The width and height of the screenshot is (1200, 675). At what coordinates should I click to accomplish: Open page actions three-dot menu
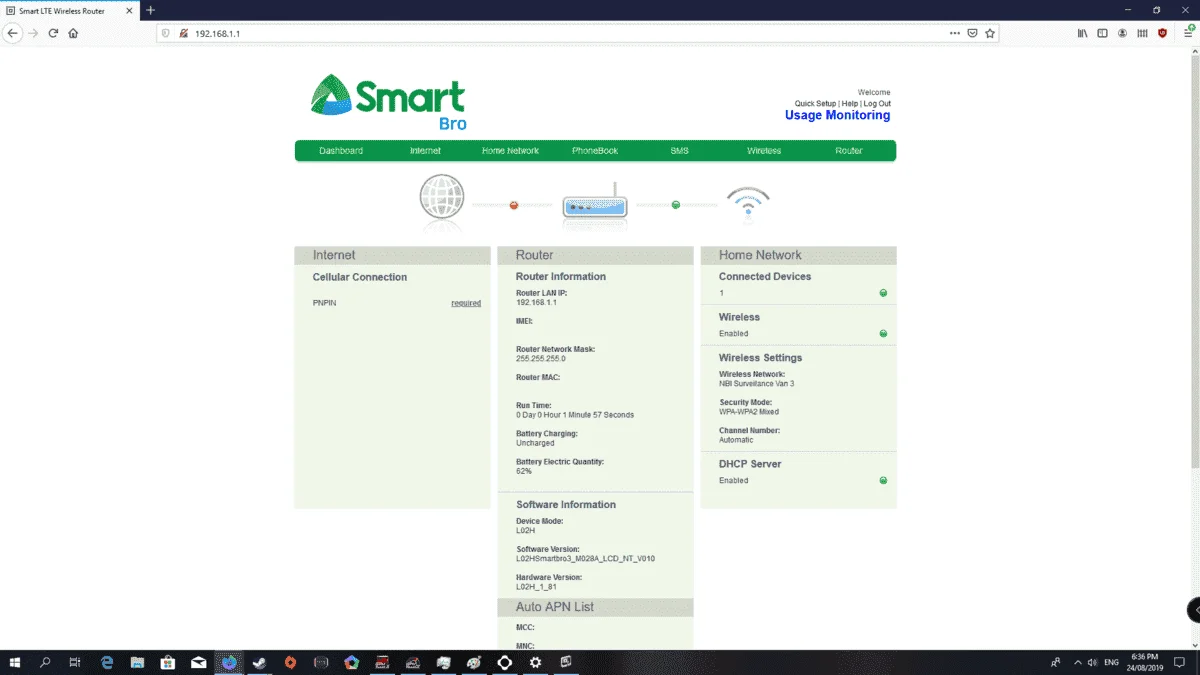[953, 33]
